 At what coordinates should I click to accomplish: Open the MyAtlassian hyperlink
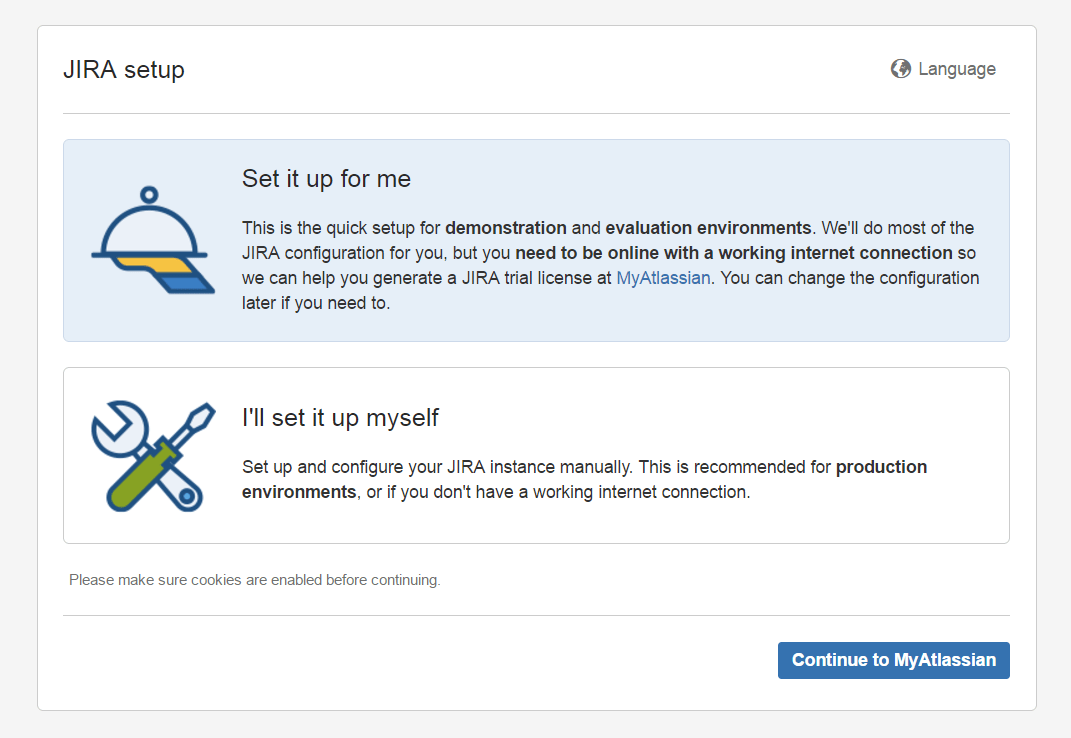663,278
